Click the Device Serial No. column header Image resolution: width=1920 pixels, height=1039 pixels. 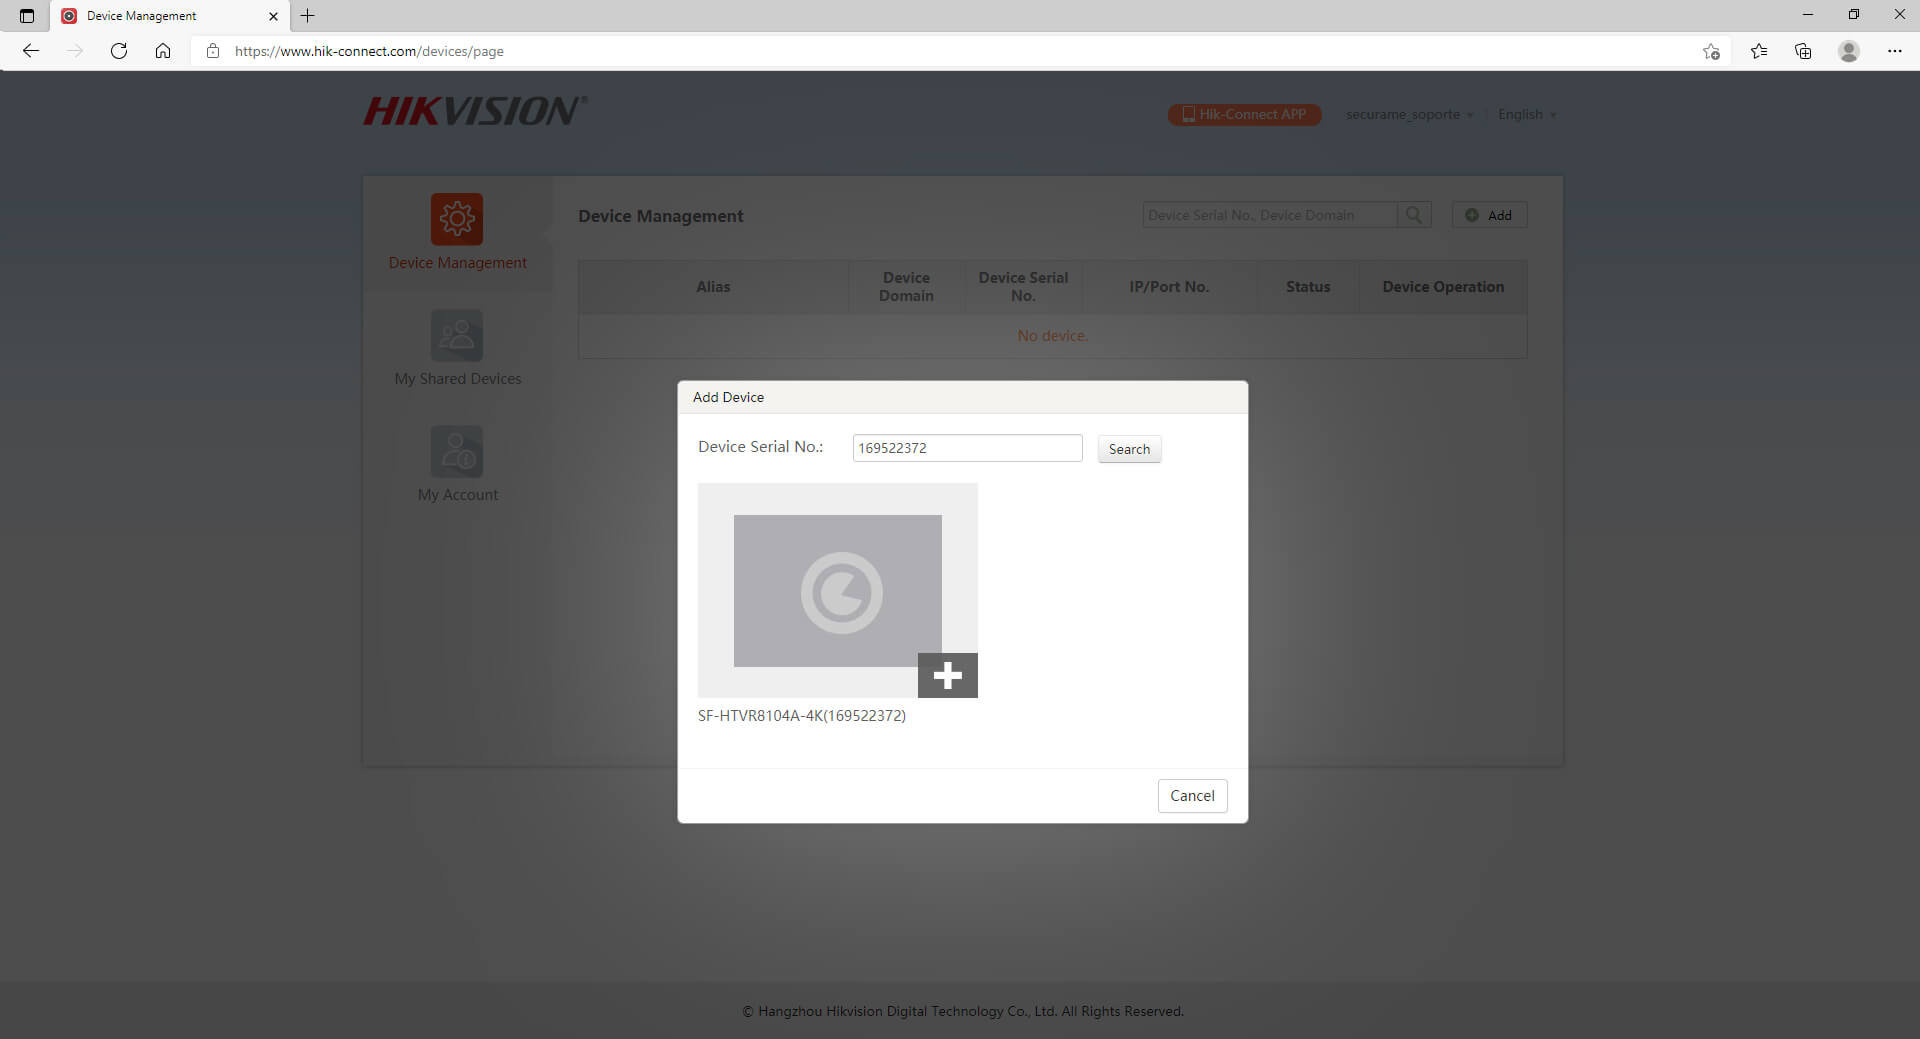point(1023,287)
